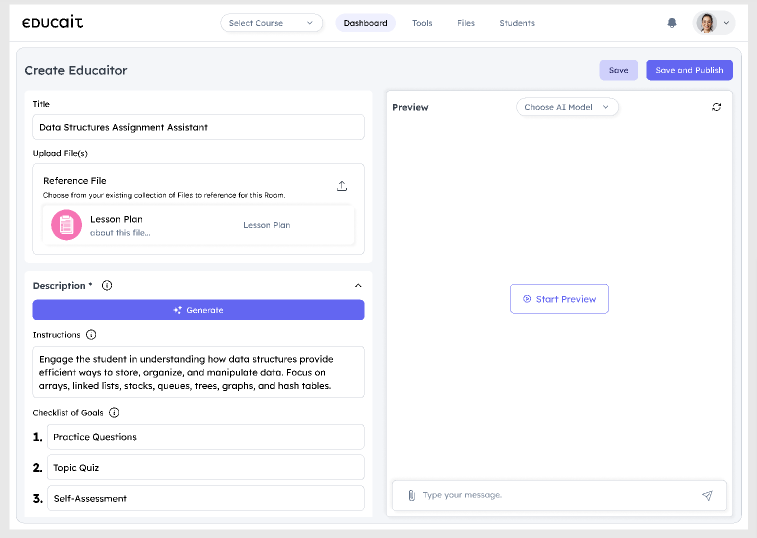Go to the Students tab
757x538 pixels.
tap(517, 23)
